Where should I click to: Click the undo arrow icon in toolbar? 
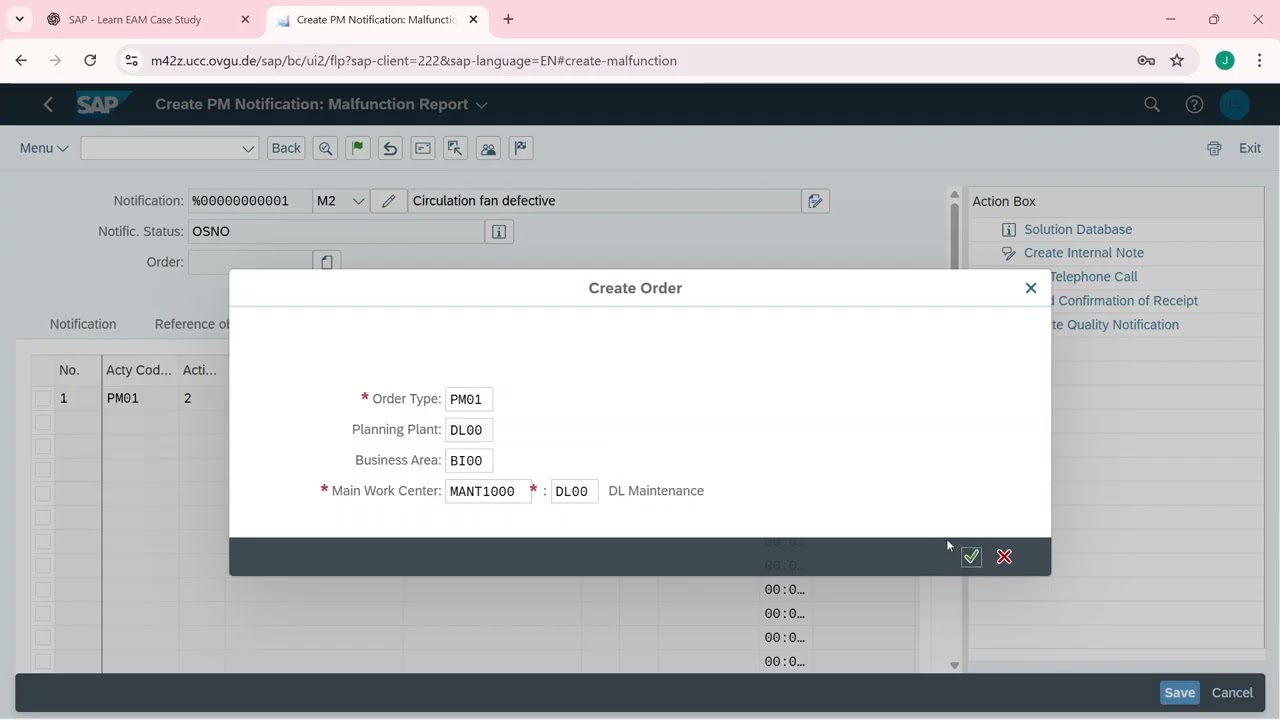pyautogui.click(x=390, y=148)
